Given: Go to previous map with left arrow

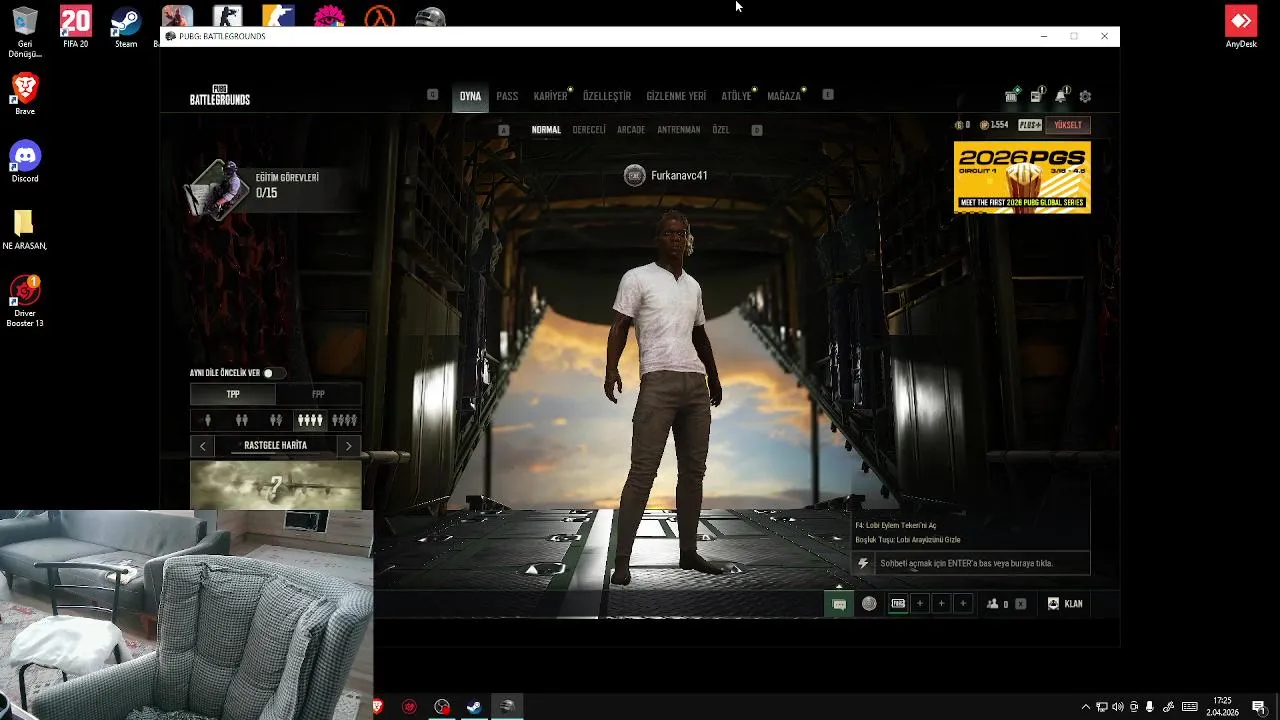Looking at the screenshot, I should [203, 446].
